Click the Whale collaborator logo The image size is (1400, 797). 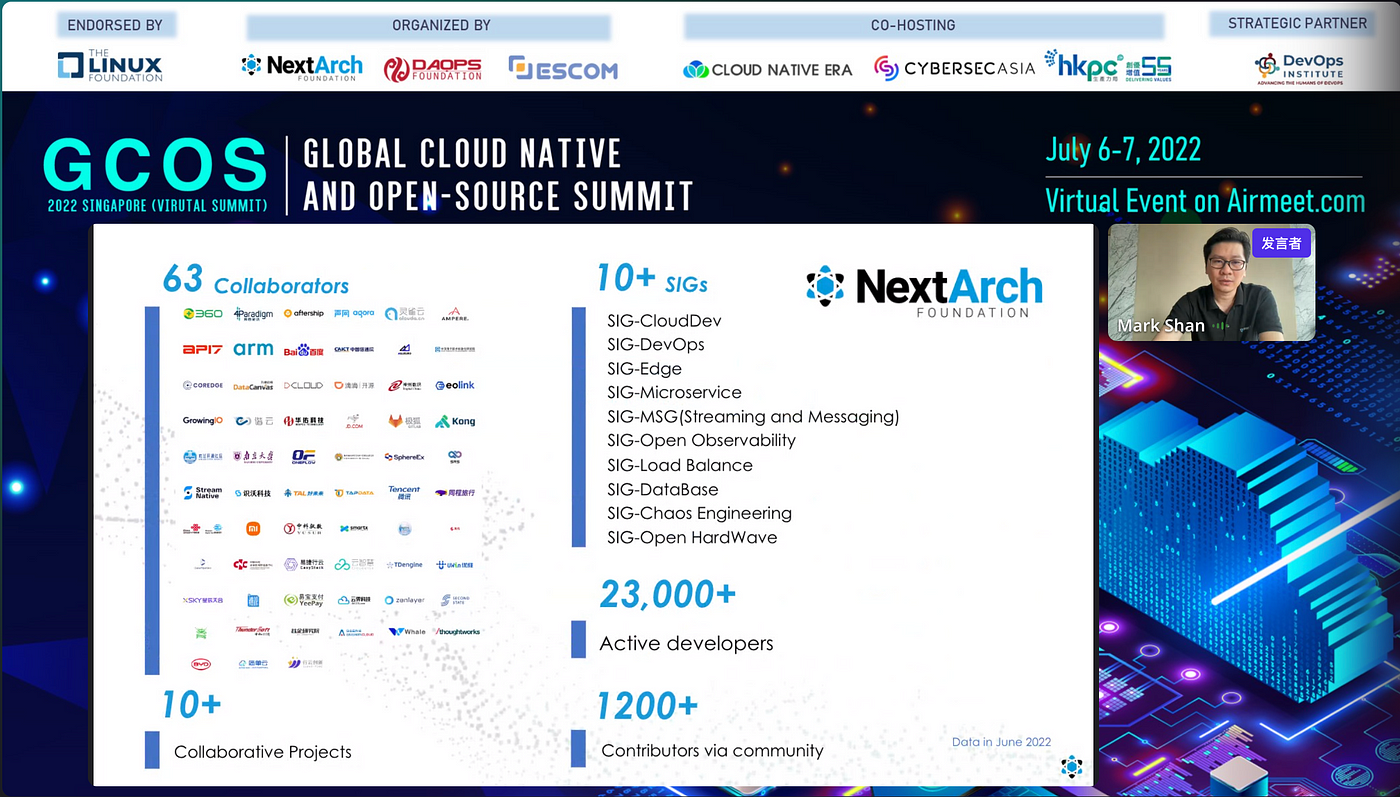pos(407,632)
